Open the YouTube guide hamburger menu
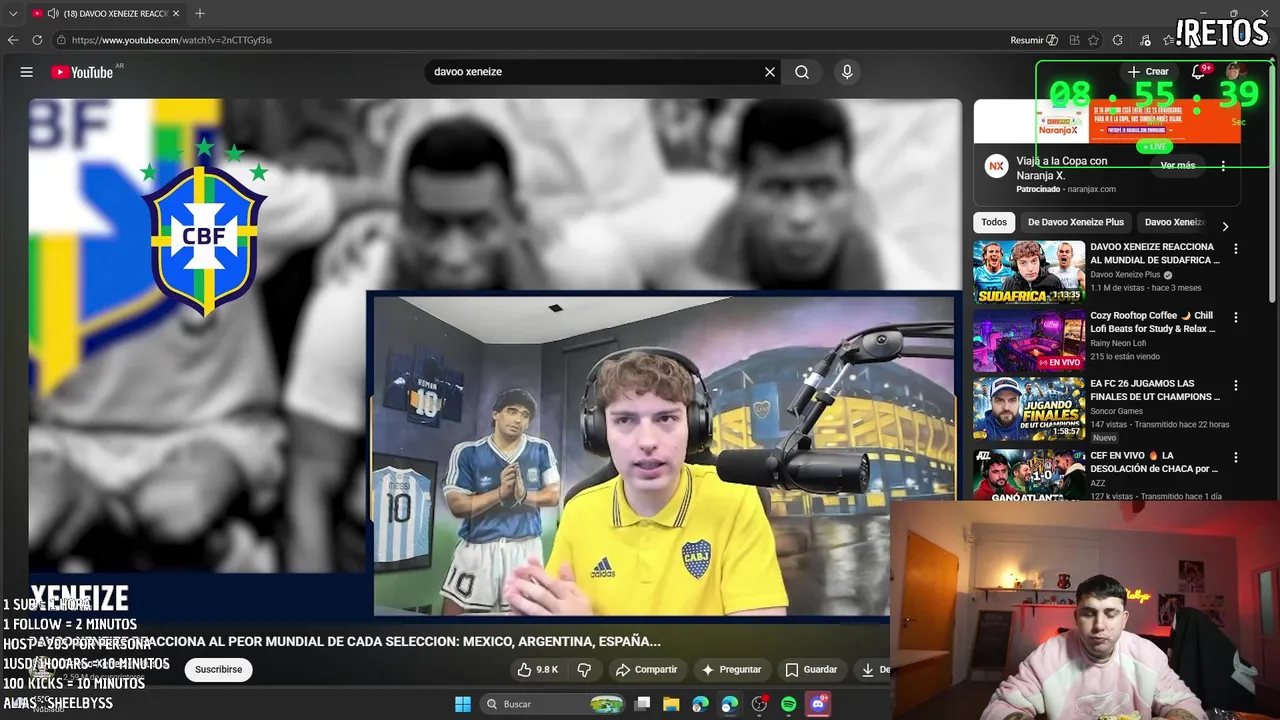 (x=27, y=72)
